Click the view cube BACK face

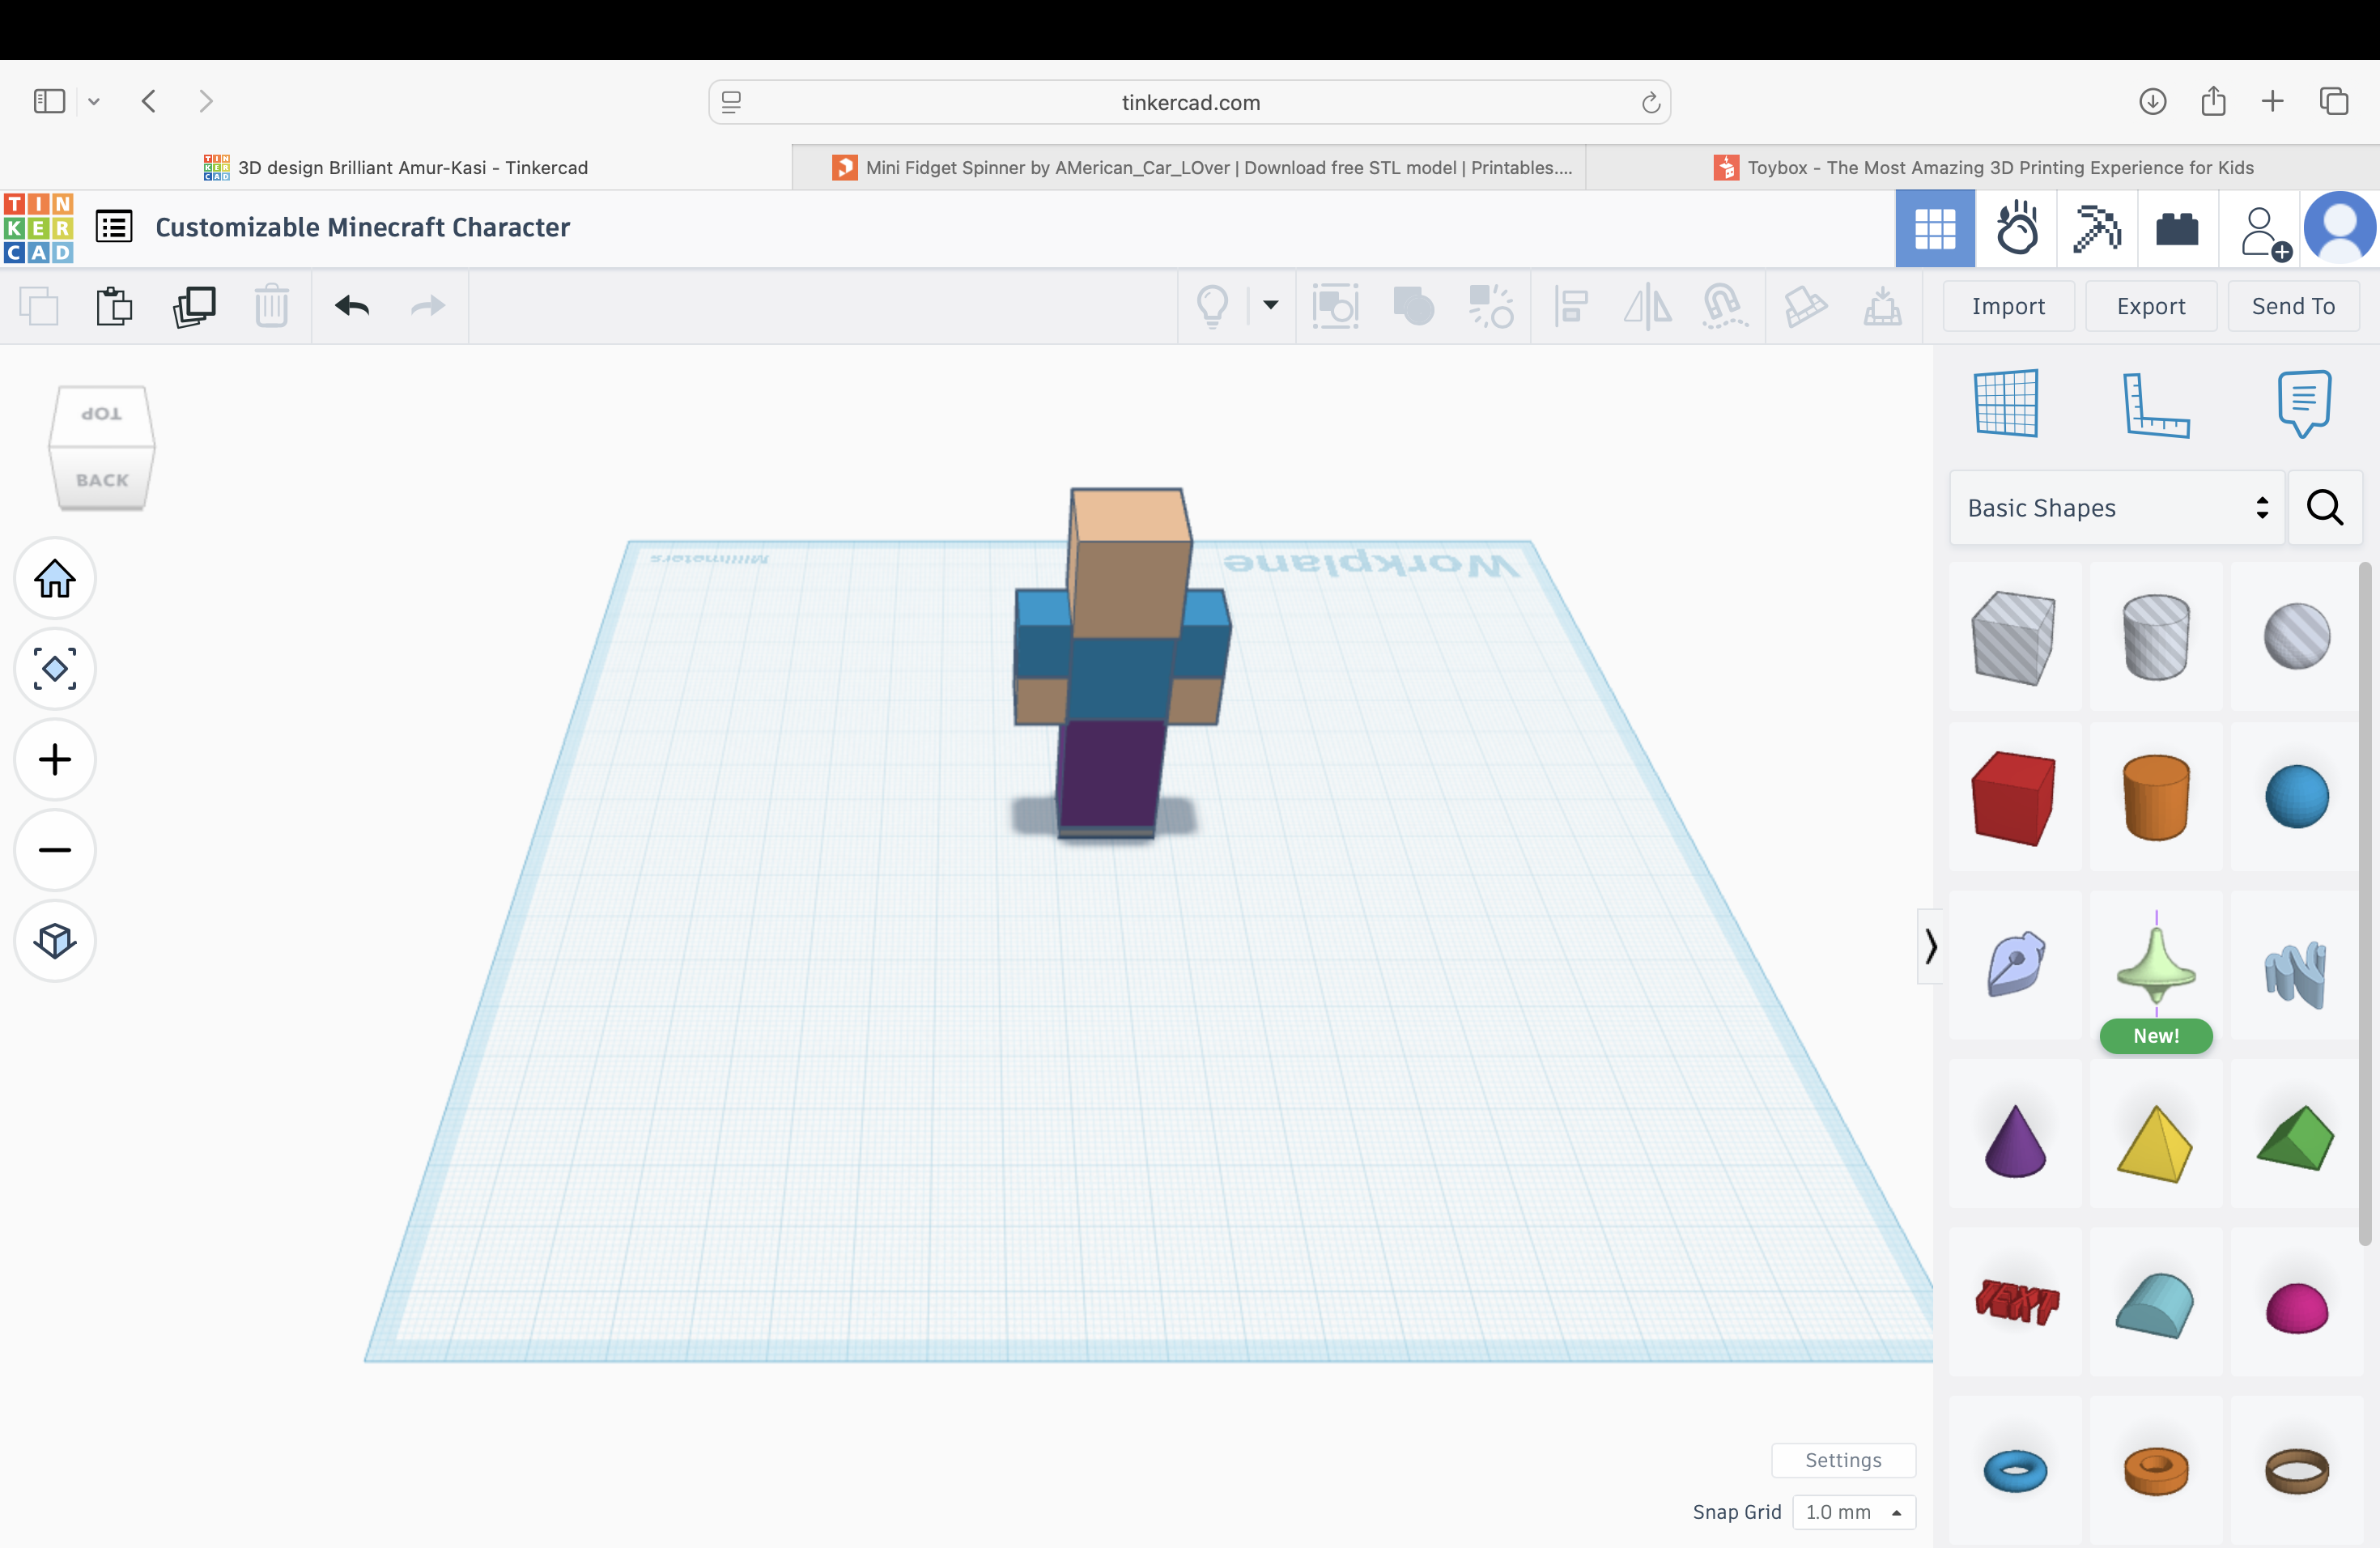[102, 480]
